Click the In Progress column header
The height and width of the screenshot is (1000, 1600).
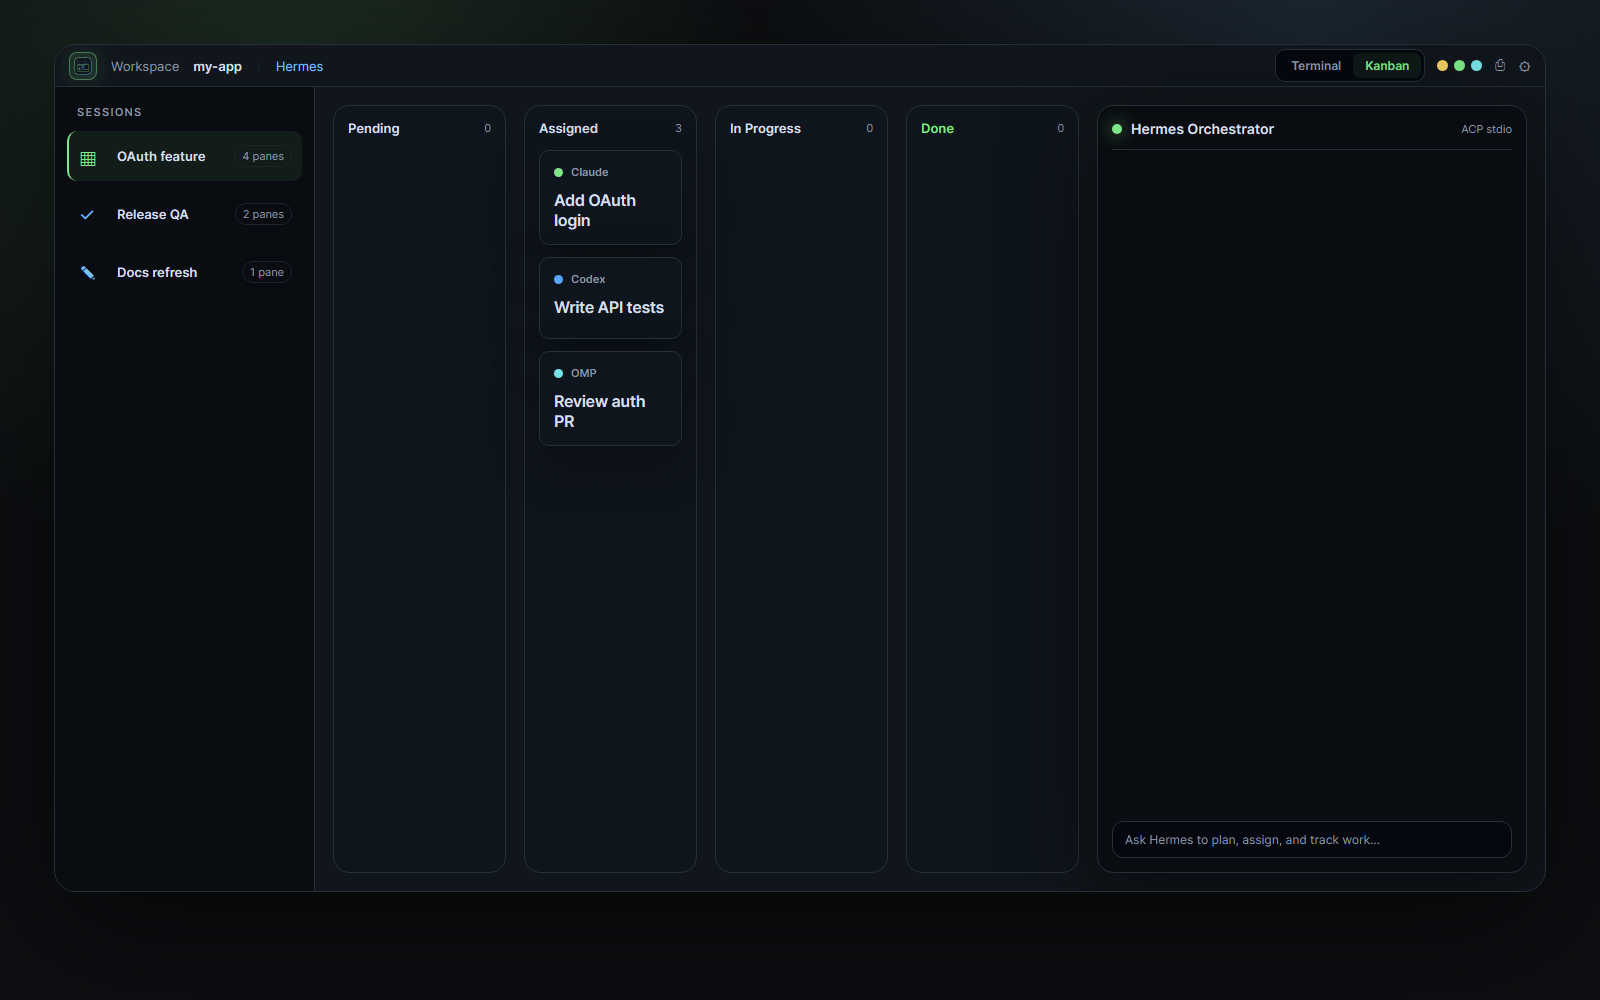[x=765, y=129]
